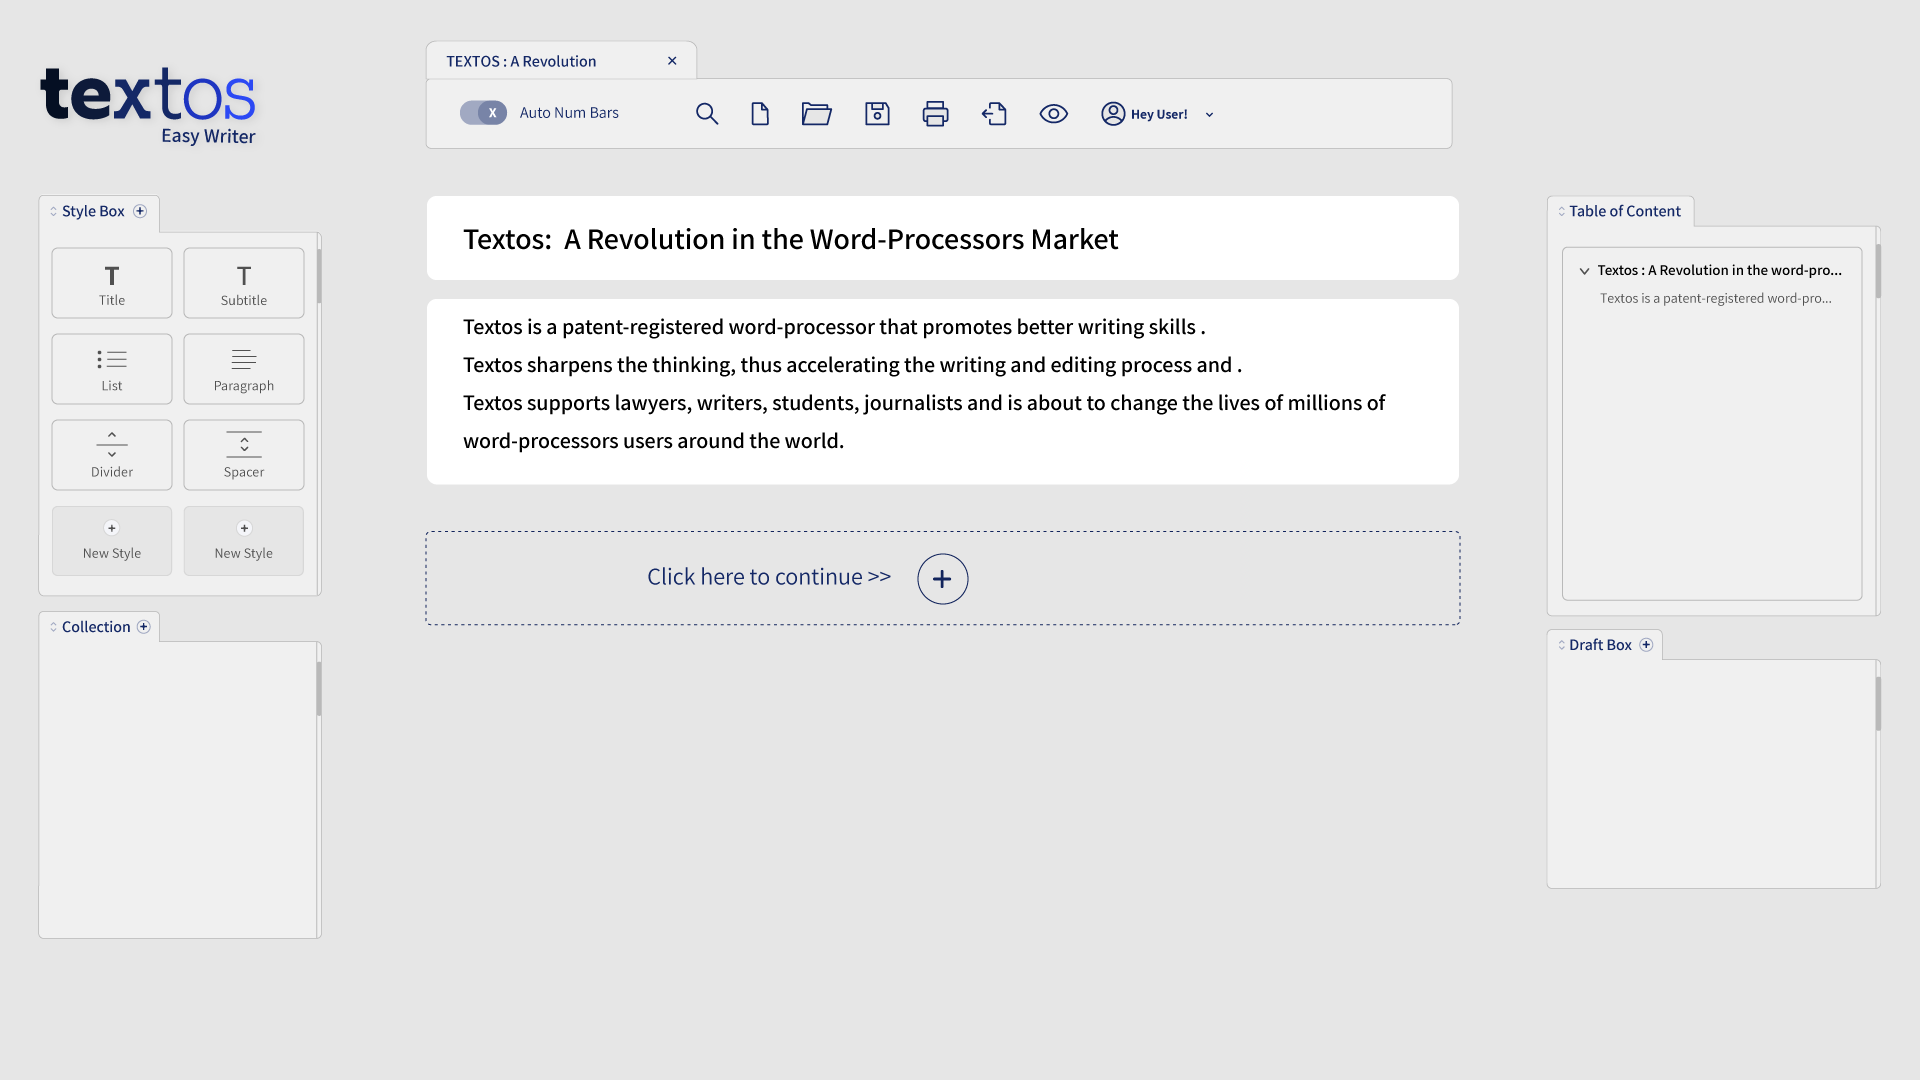
Task: Click the Draft Box tab label
Action: [1600, 645]
